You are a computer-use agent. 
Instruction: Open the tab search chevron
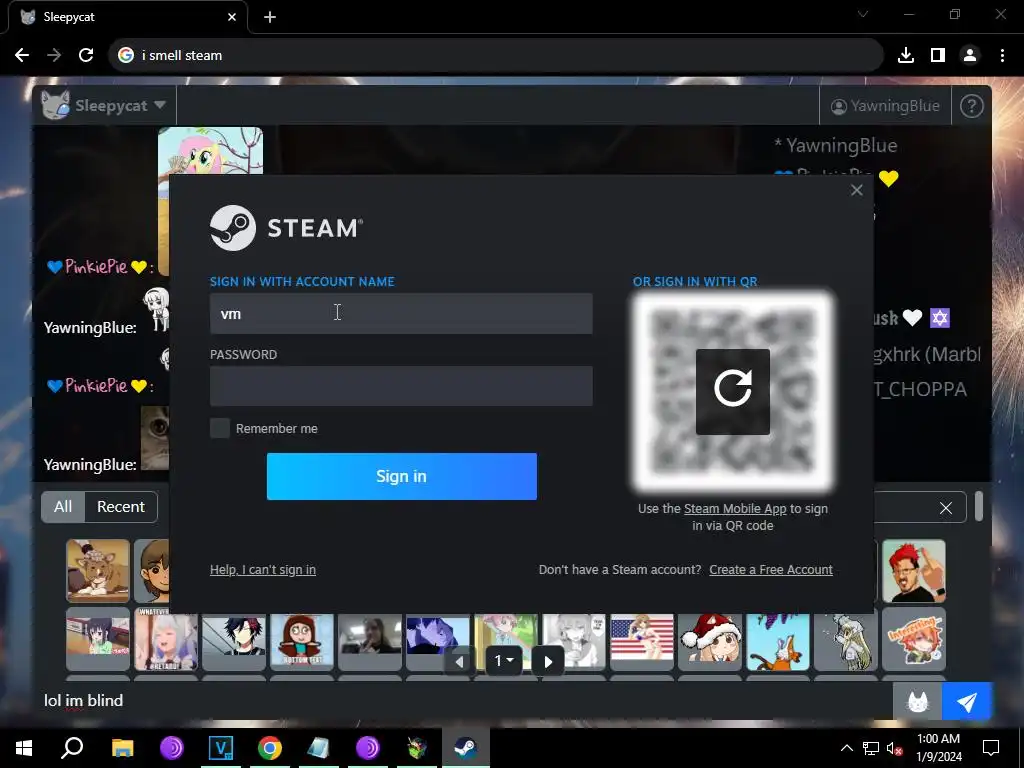click(x=863, y=14)
